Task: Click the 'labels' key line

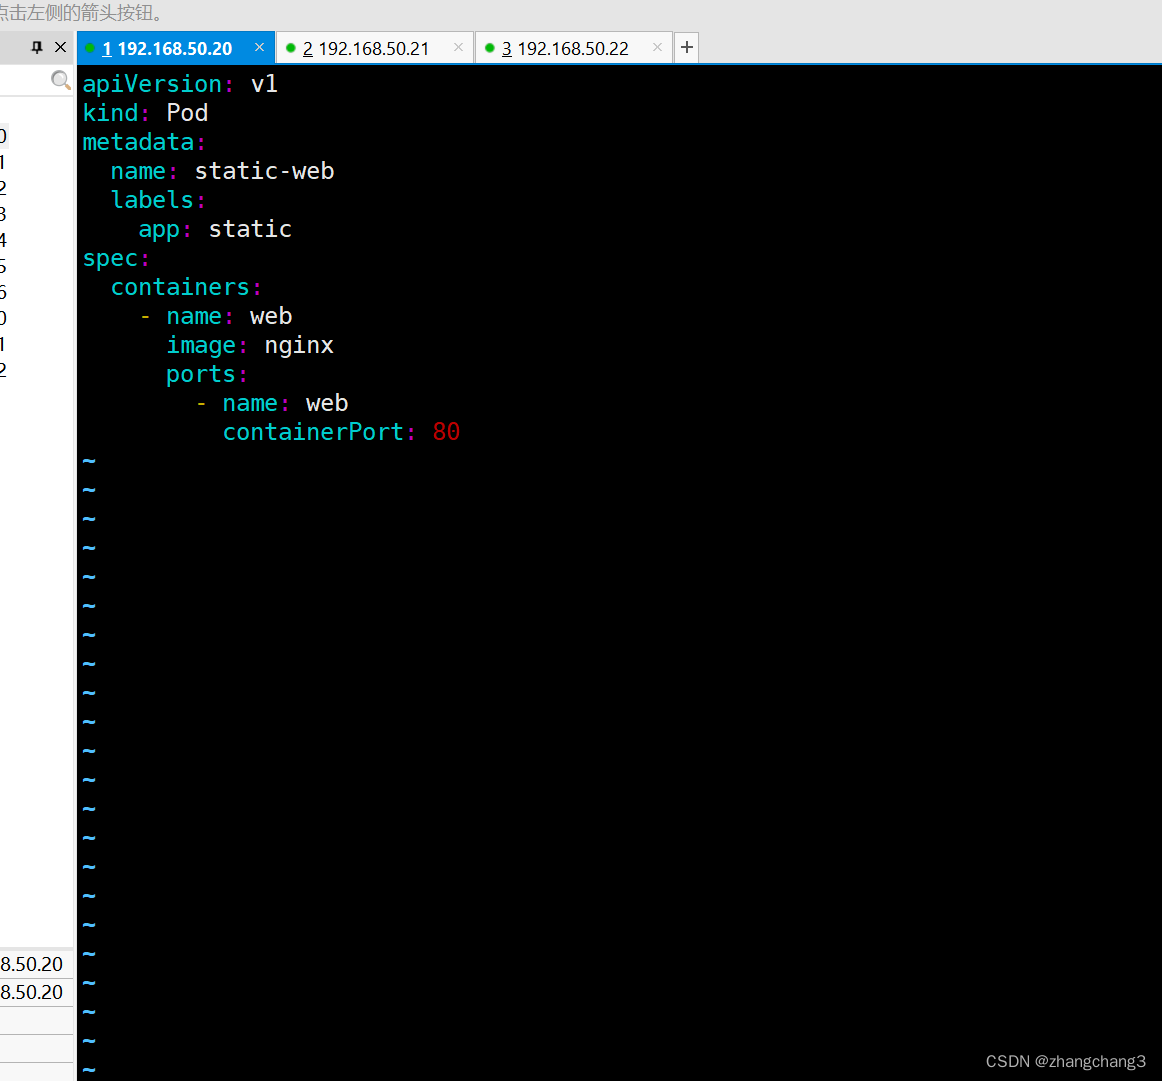Action: [152, 200]
